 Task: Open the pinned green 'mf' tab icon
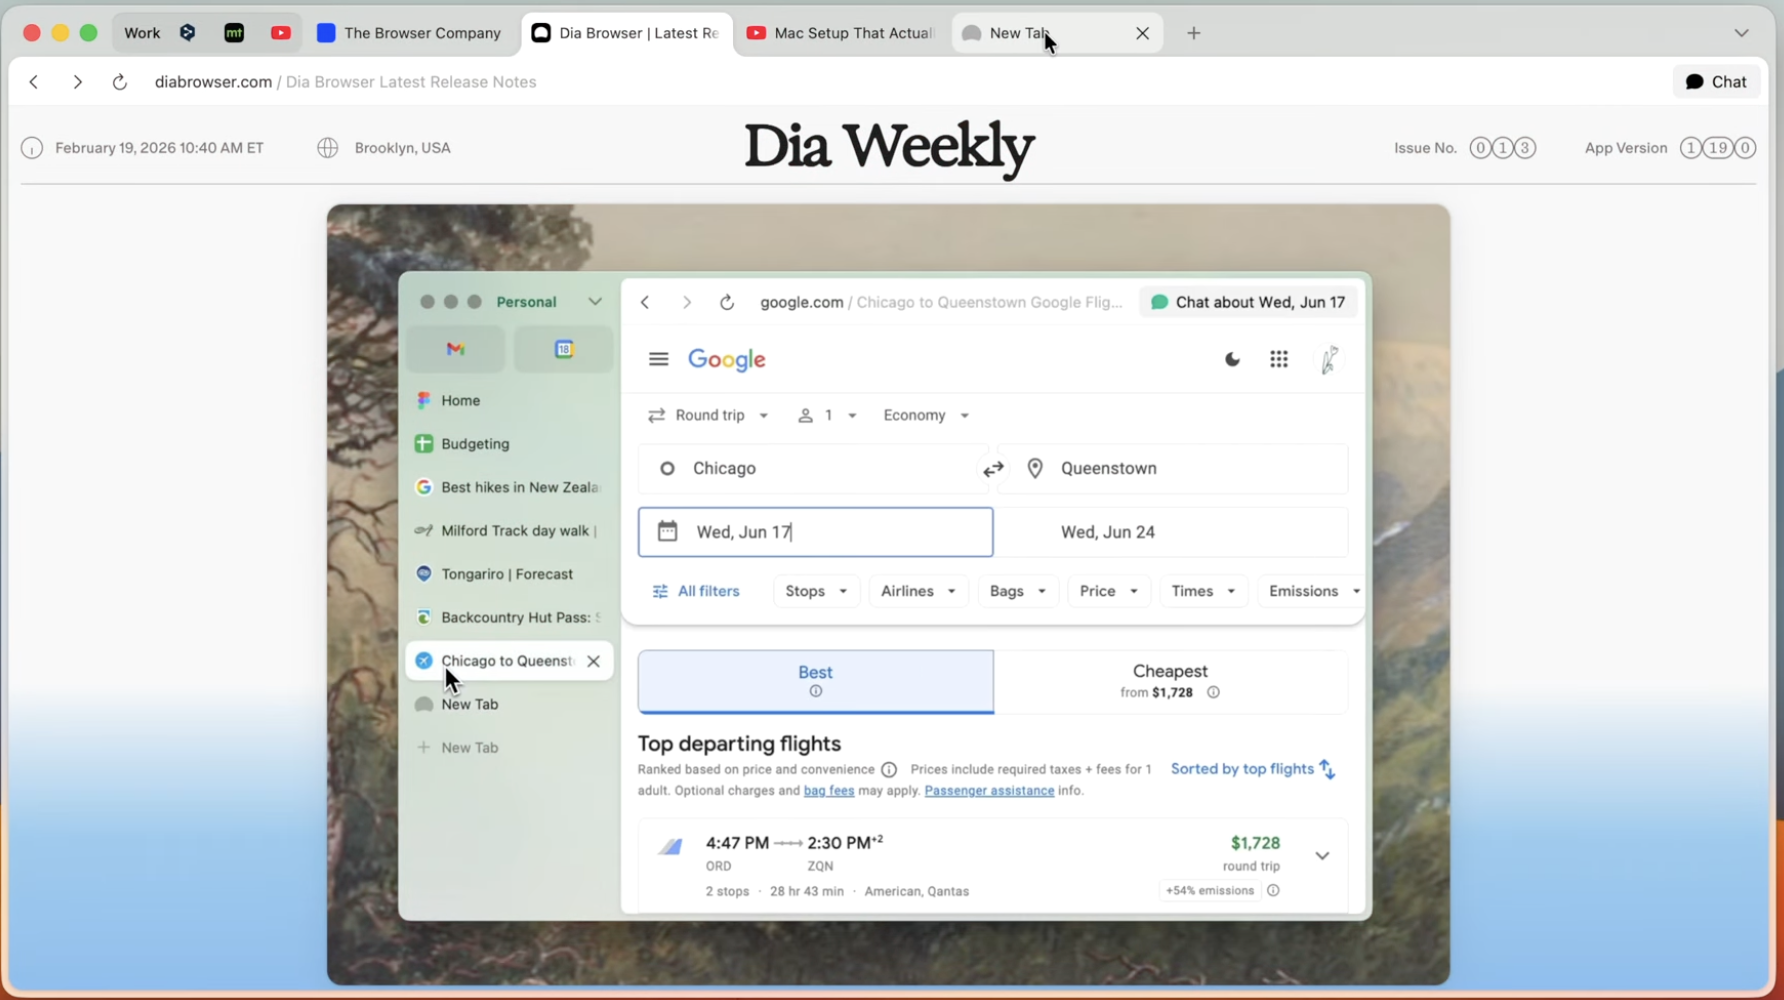click(234, 33)
